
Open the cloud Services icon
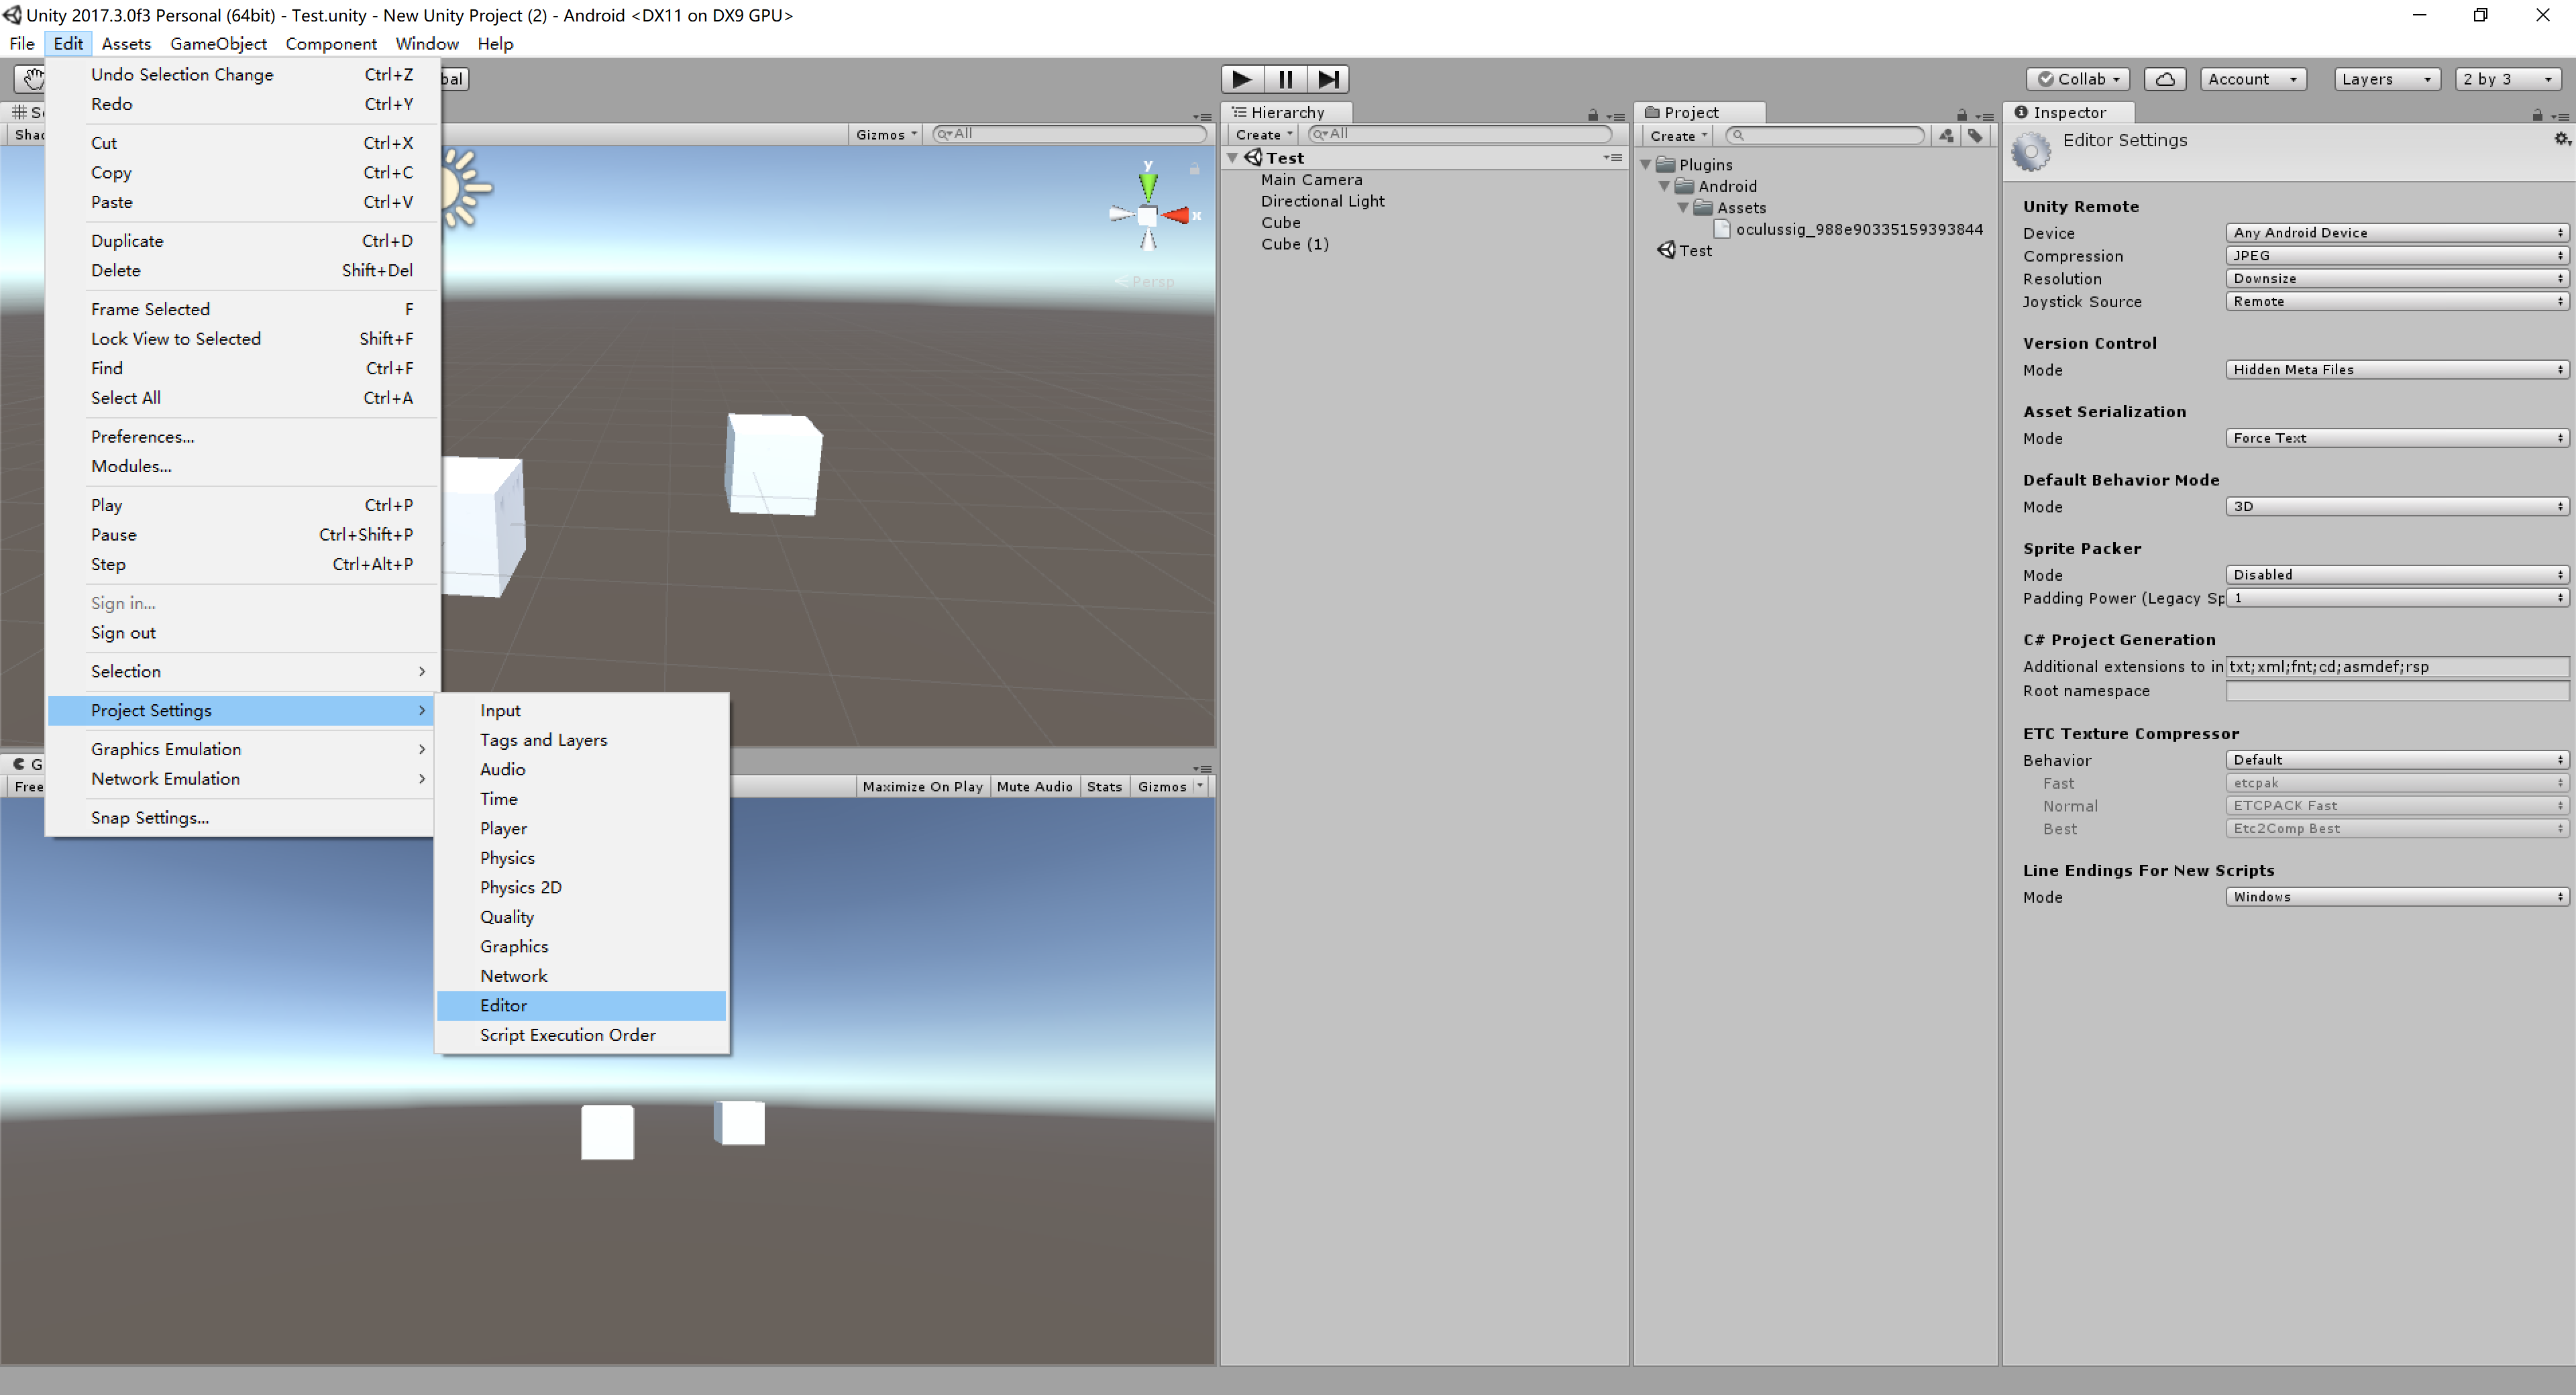2164,79
